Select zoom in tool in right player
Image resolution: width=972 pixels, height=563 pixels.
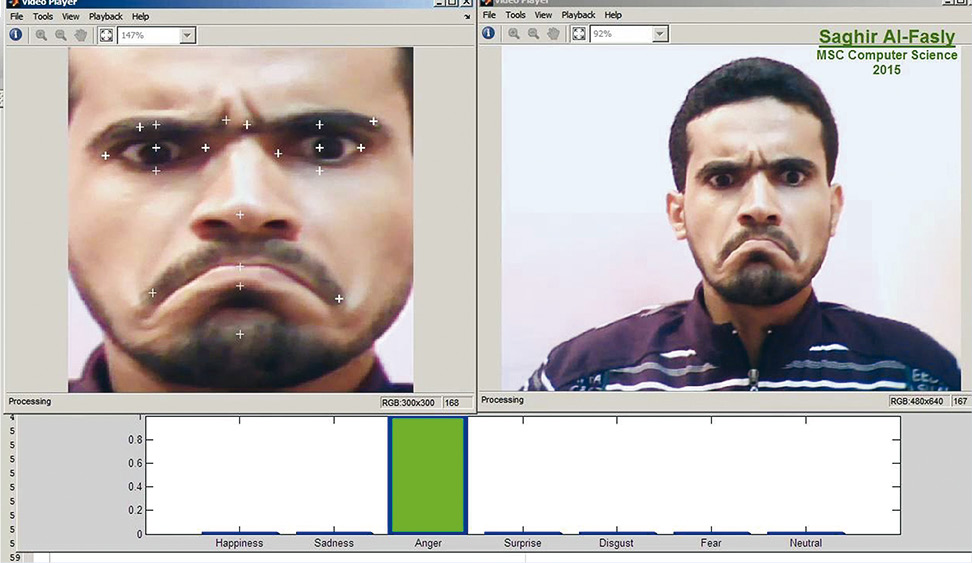pos(514,33)
